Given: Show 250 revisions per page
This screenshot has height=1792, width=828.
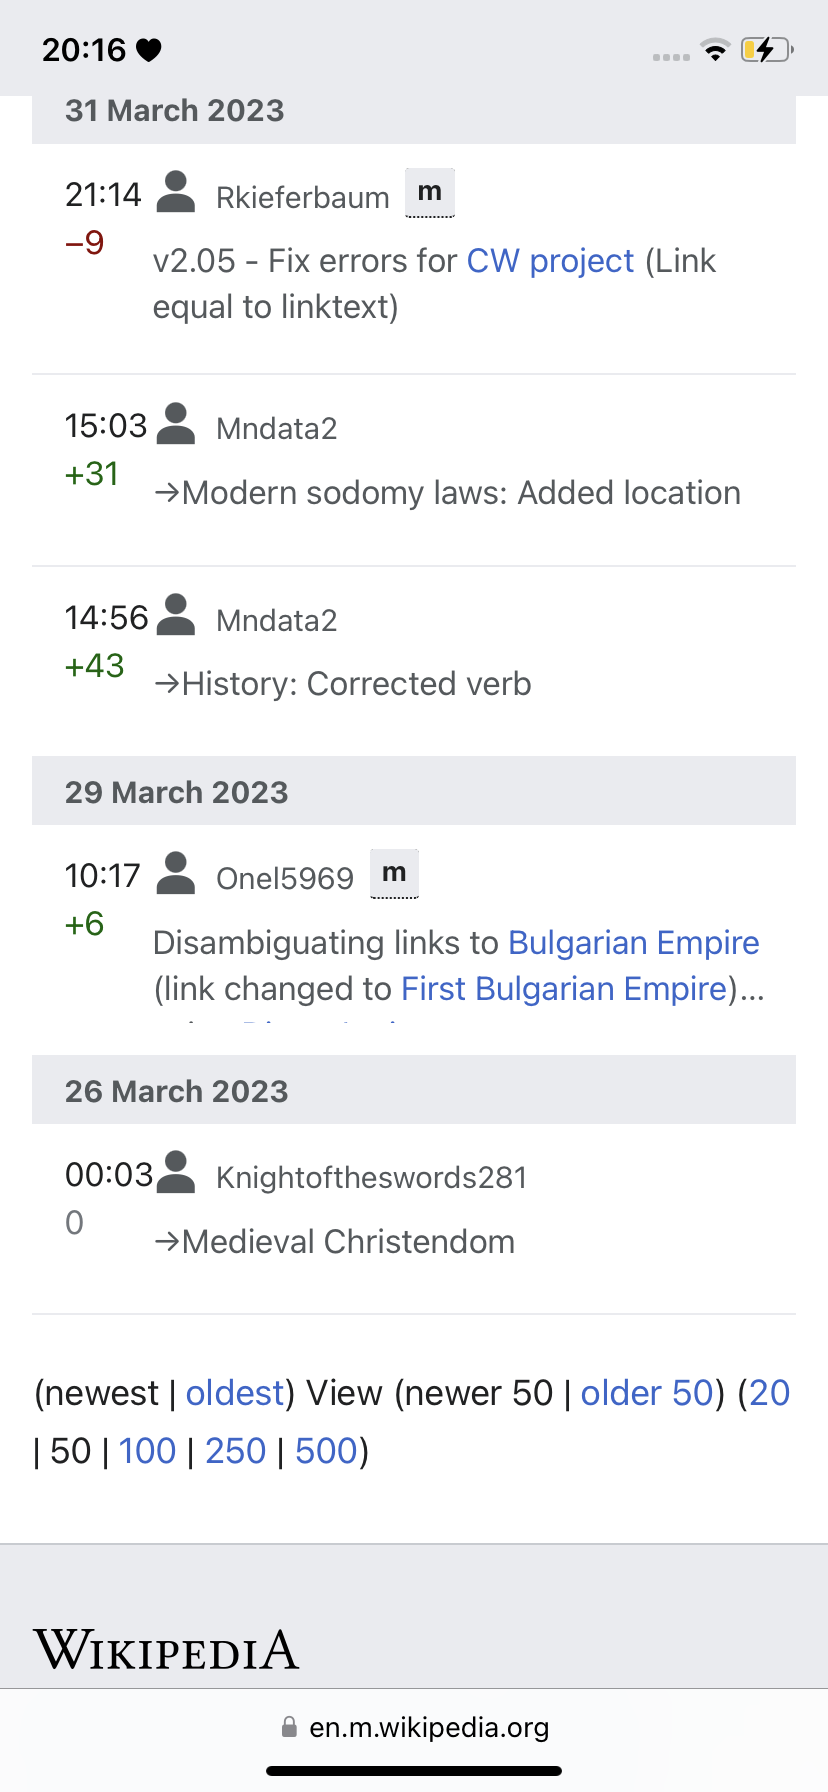Looking at the screenshot, I should click(x=235, y=1451).
